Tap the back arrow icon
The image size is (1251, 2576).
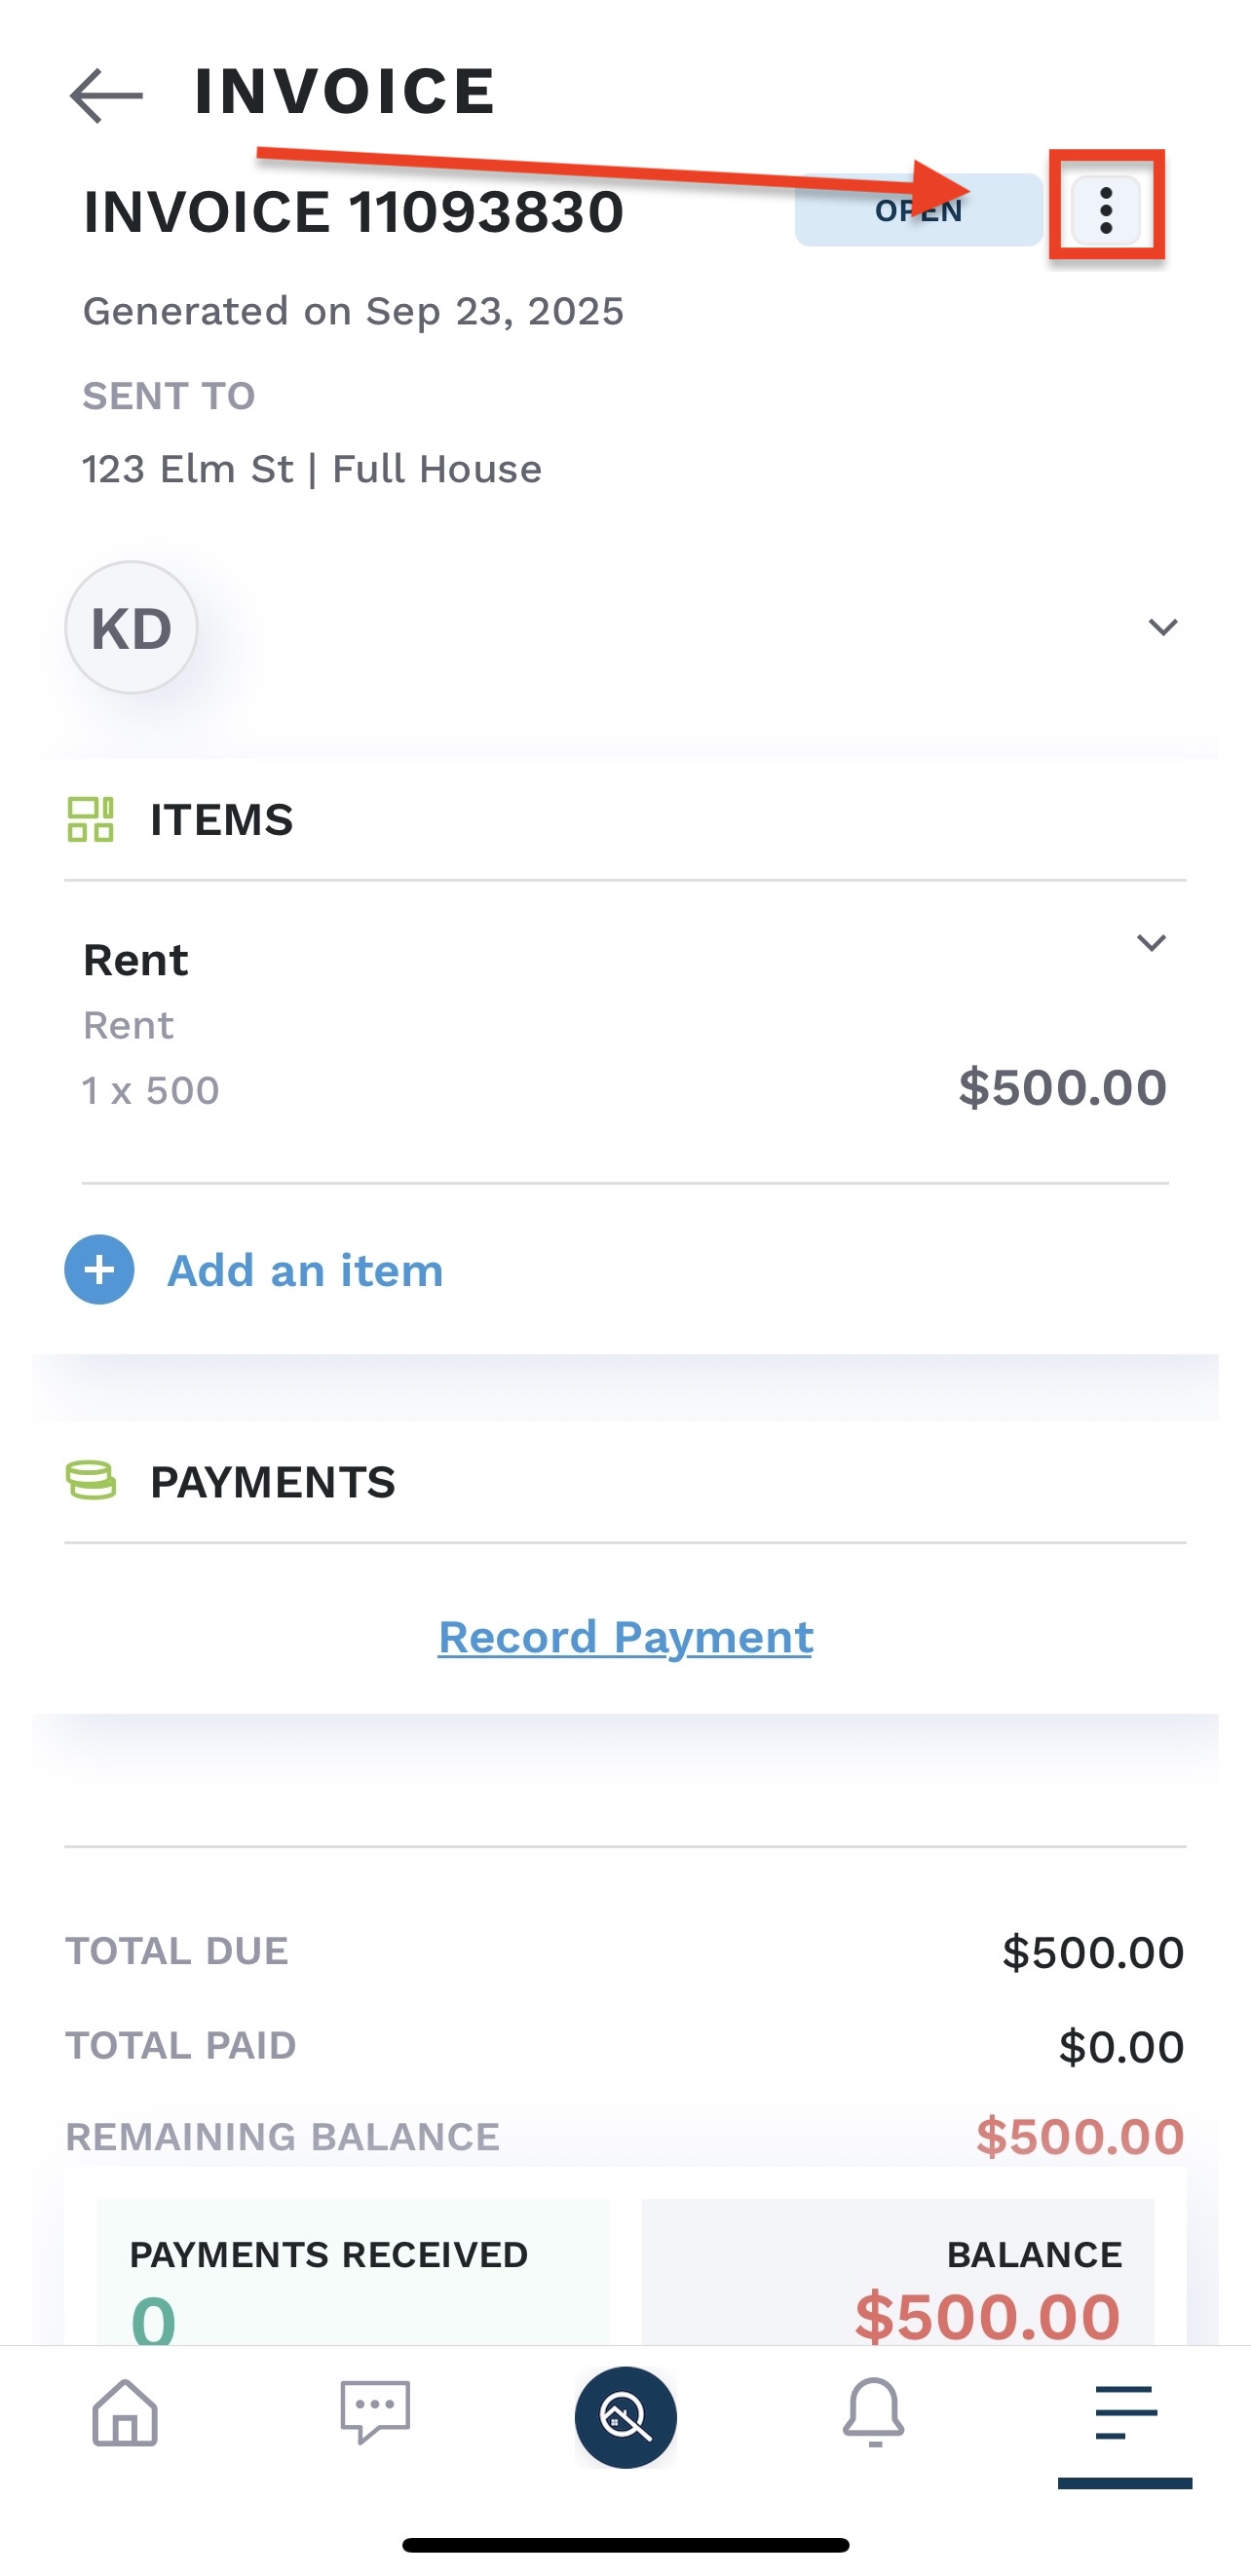[x=106, y=95]
